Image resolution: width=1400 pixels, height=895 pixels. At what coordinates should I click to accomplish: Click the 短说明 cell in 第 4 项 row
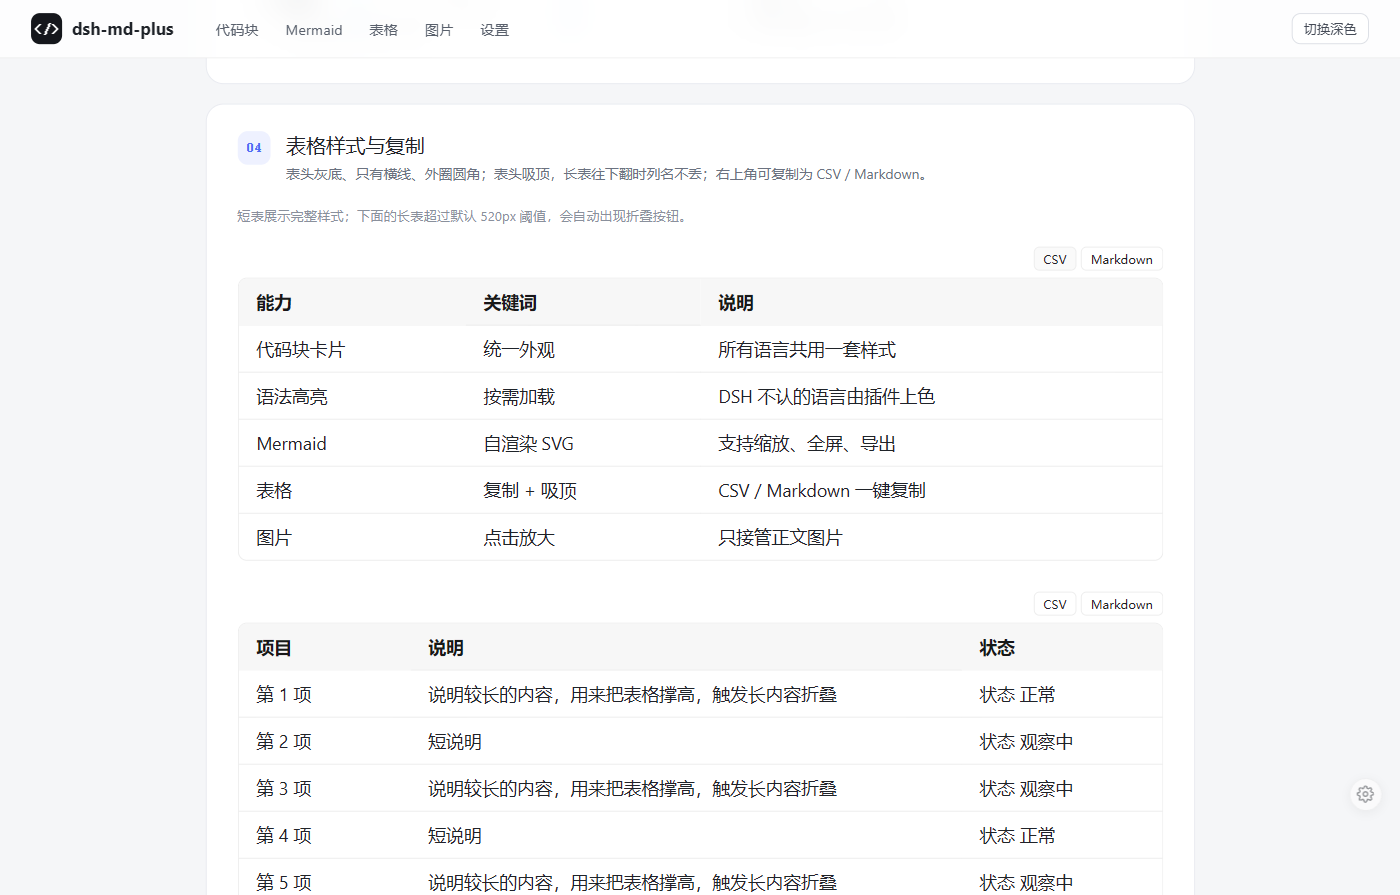[686, 835]
